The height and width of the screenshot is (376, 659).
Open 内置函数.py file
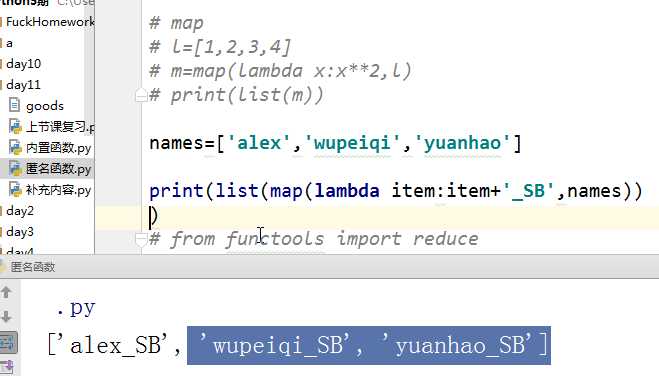click(x=58, y=148)
